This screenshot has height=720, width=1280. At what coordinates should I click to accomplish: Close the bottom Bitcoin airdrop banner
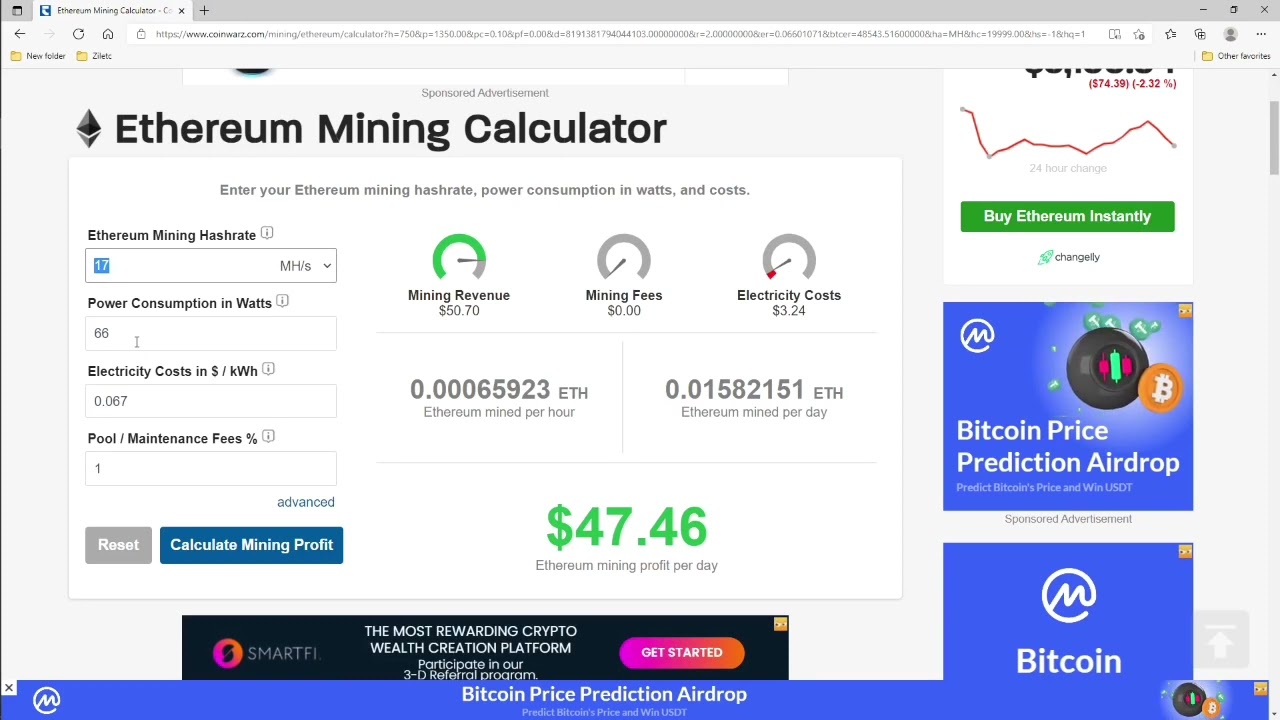(x=9, y=688)
